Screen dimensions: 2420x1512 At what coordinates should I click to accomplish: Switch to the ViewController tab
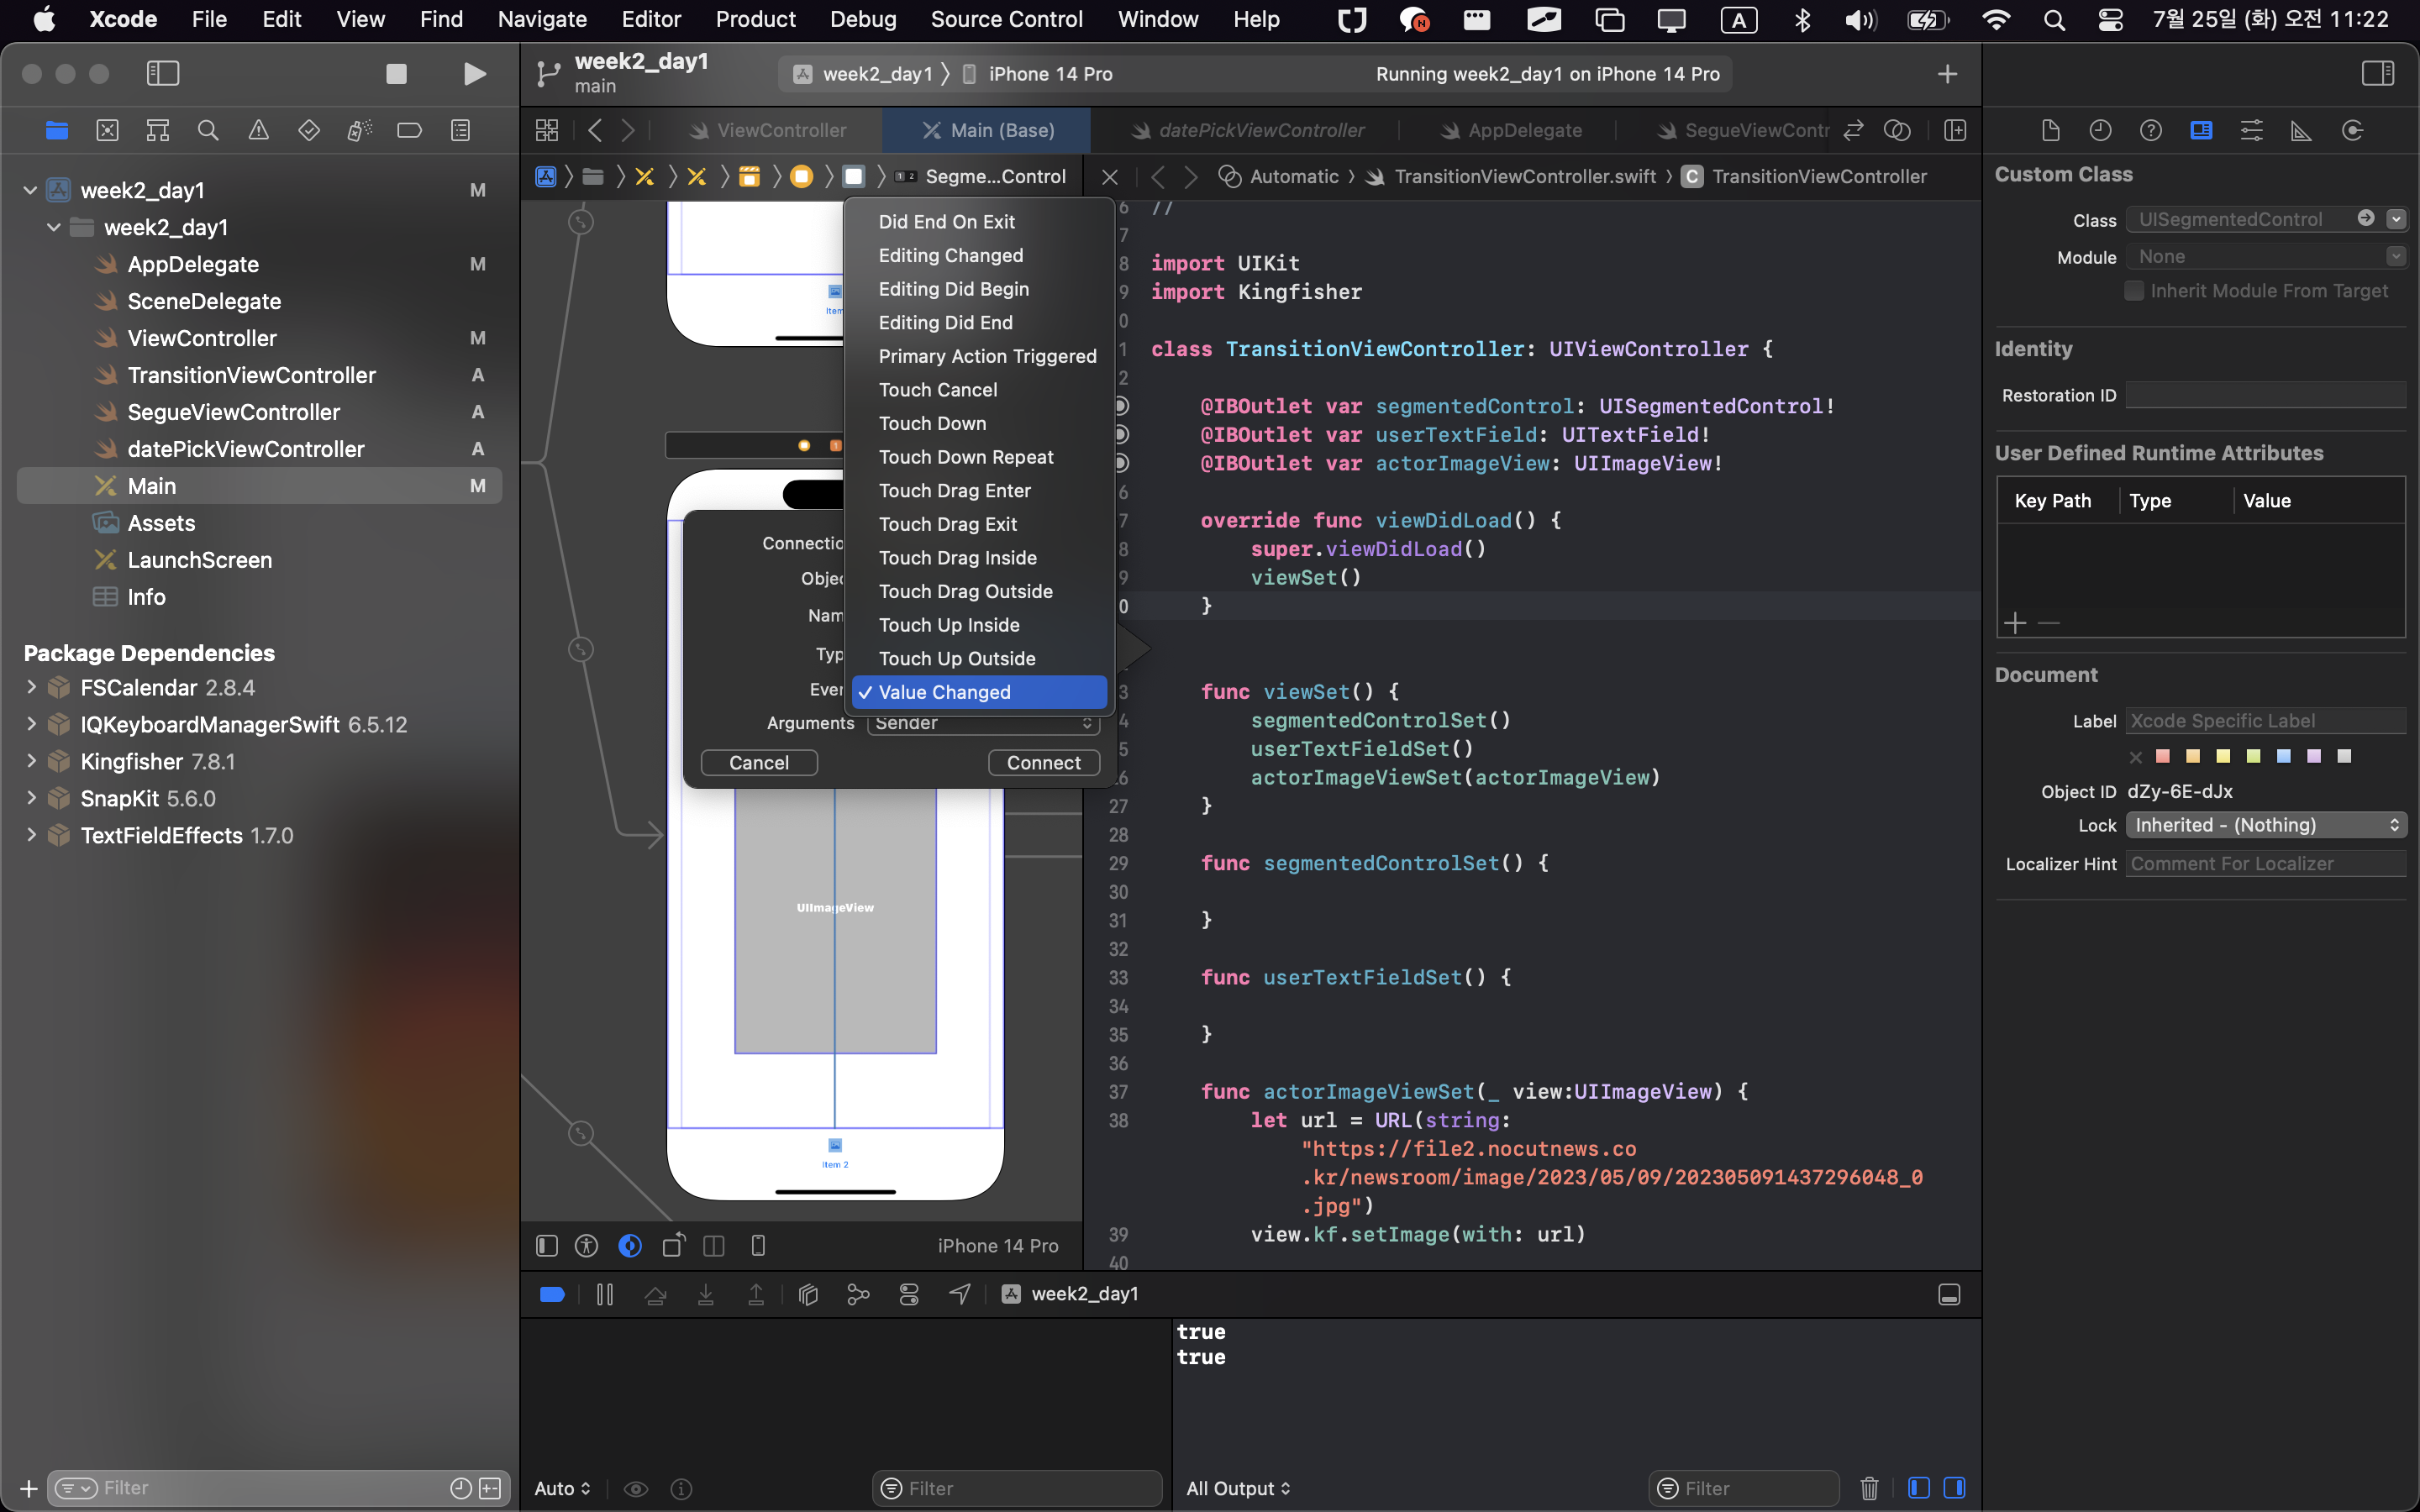[768, 130]
